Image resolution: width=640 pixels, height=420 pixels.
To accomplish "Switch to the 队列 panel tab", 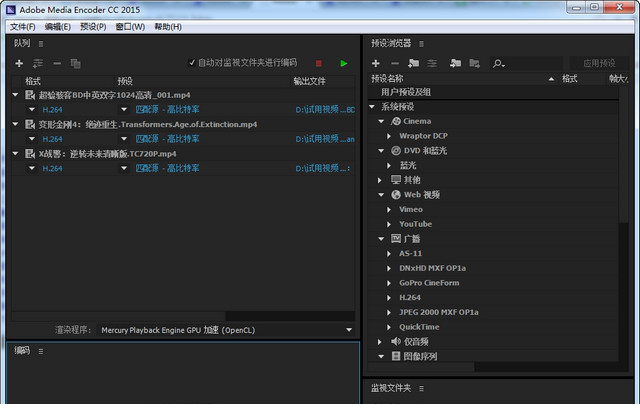I will [x=22, y=43].
